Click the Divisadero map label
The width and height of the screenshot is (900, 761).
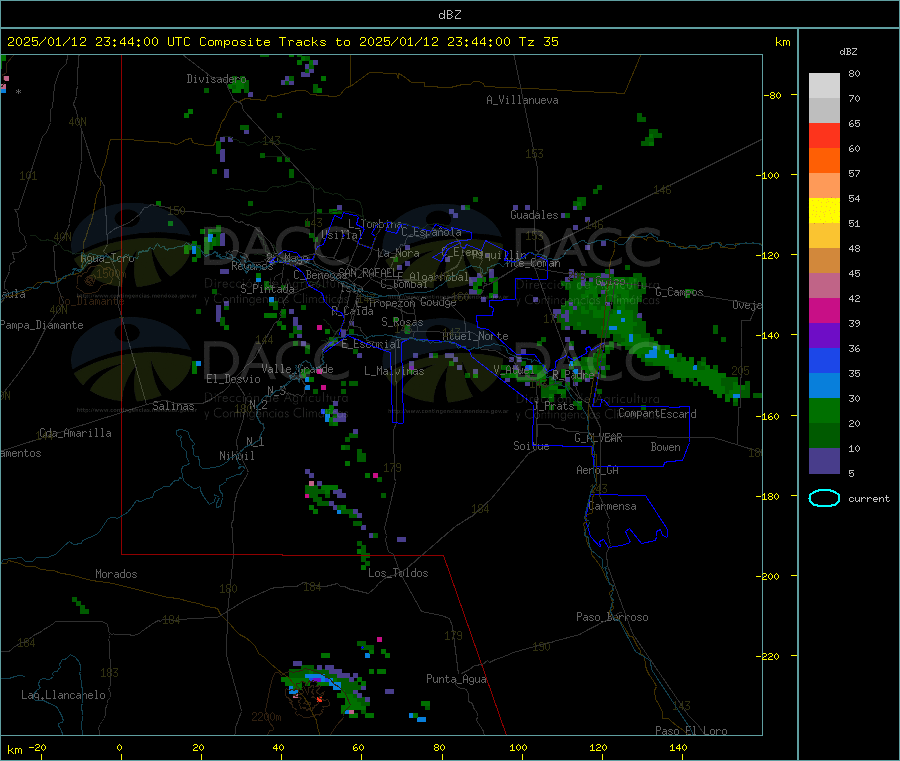216,79
